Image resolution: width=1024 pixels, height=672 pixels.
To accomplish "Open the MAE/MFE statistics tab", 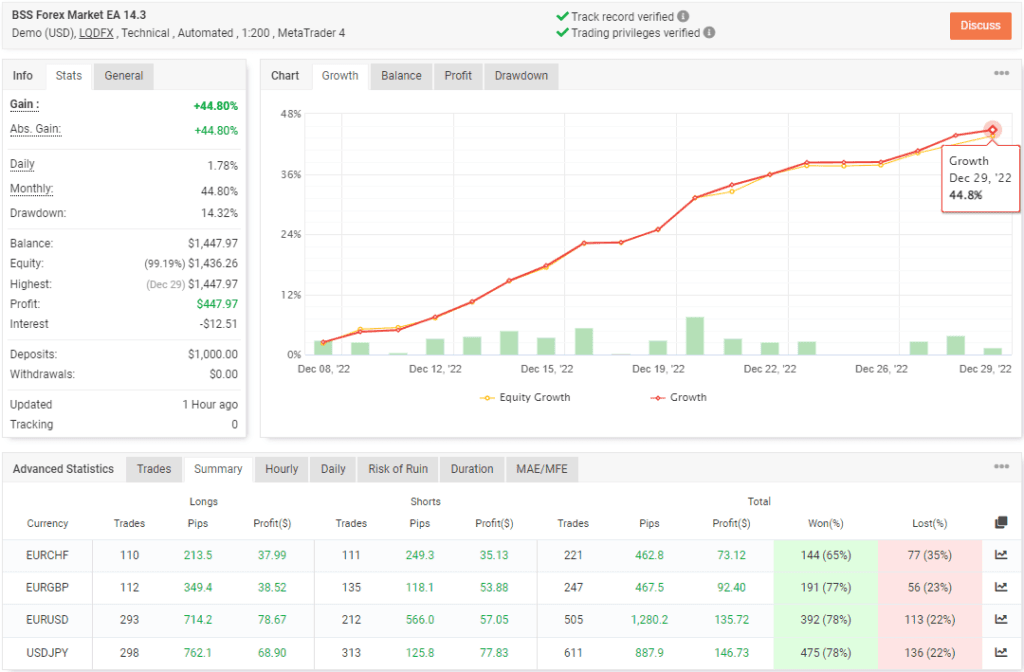I will (x=542, y=469).
